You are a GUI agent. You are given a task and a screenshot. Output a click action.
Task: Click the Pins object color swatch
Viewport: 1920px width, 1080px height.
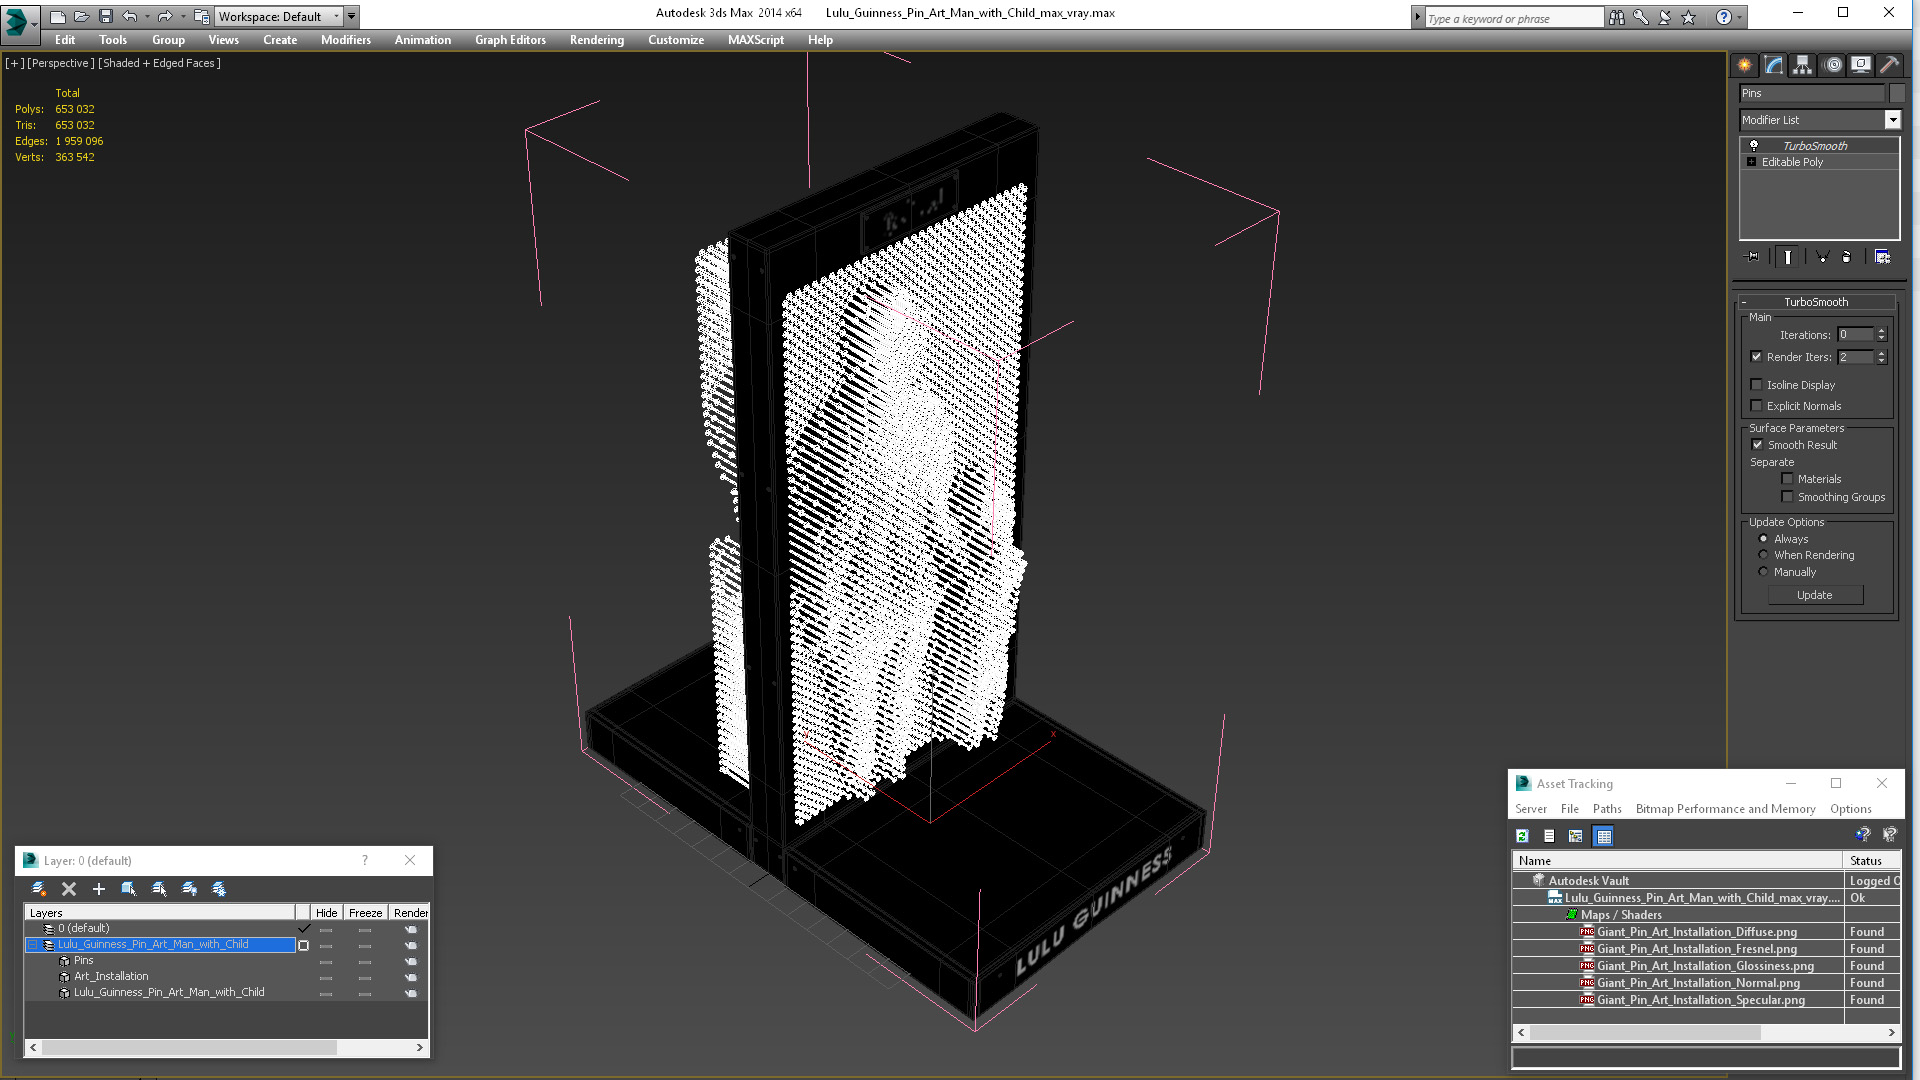click(1896, 93)
